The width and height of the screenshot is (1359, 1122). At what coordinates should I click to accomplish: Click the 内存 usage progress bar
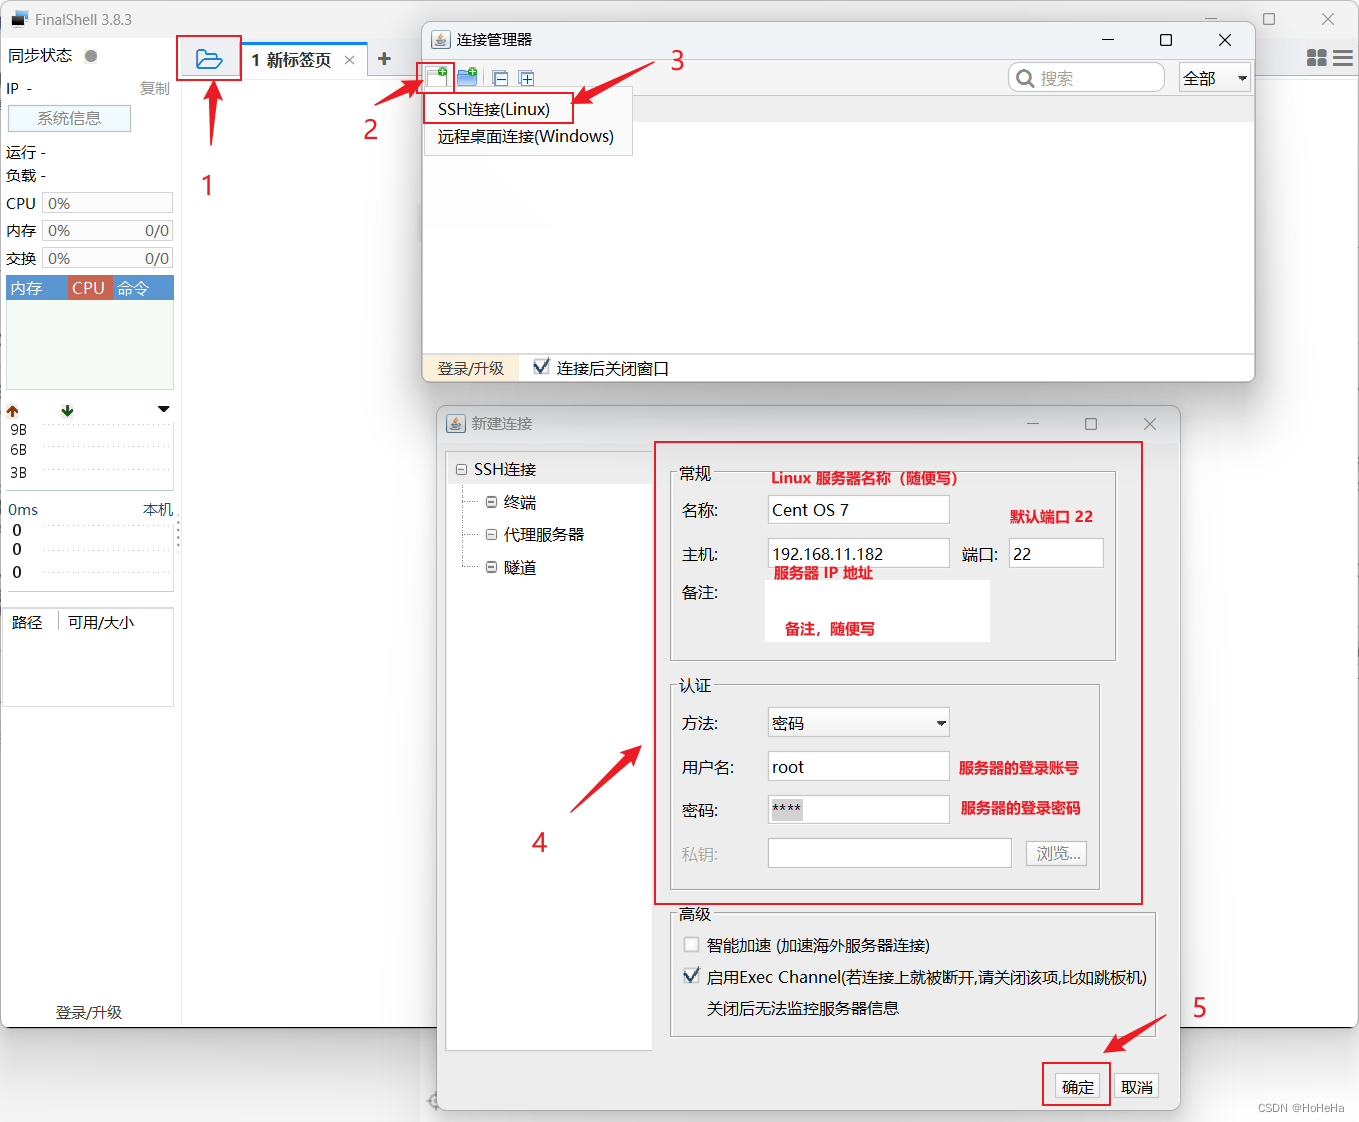(x=108, y=230)
